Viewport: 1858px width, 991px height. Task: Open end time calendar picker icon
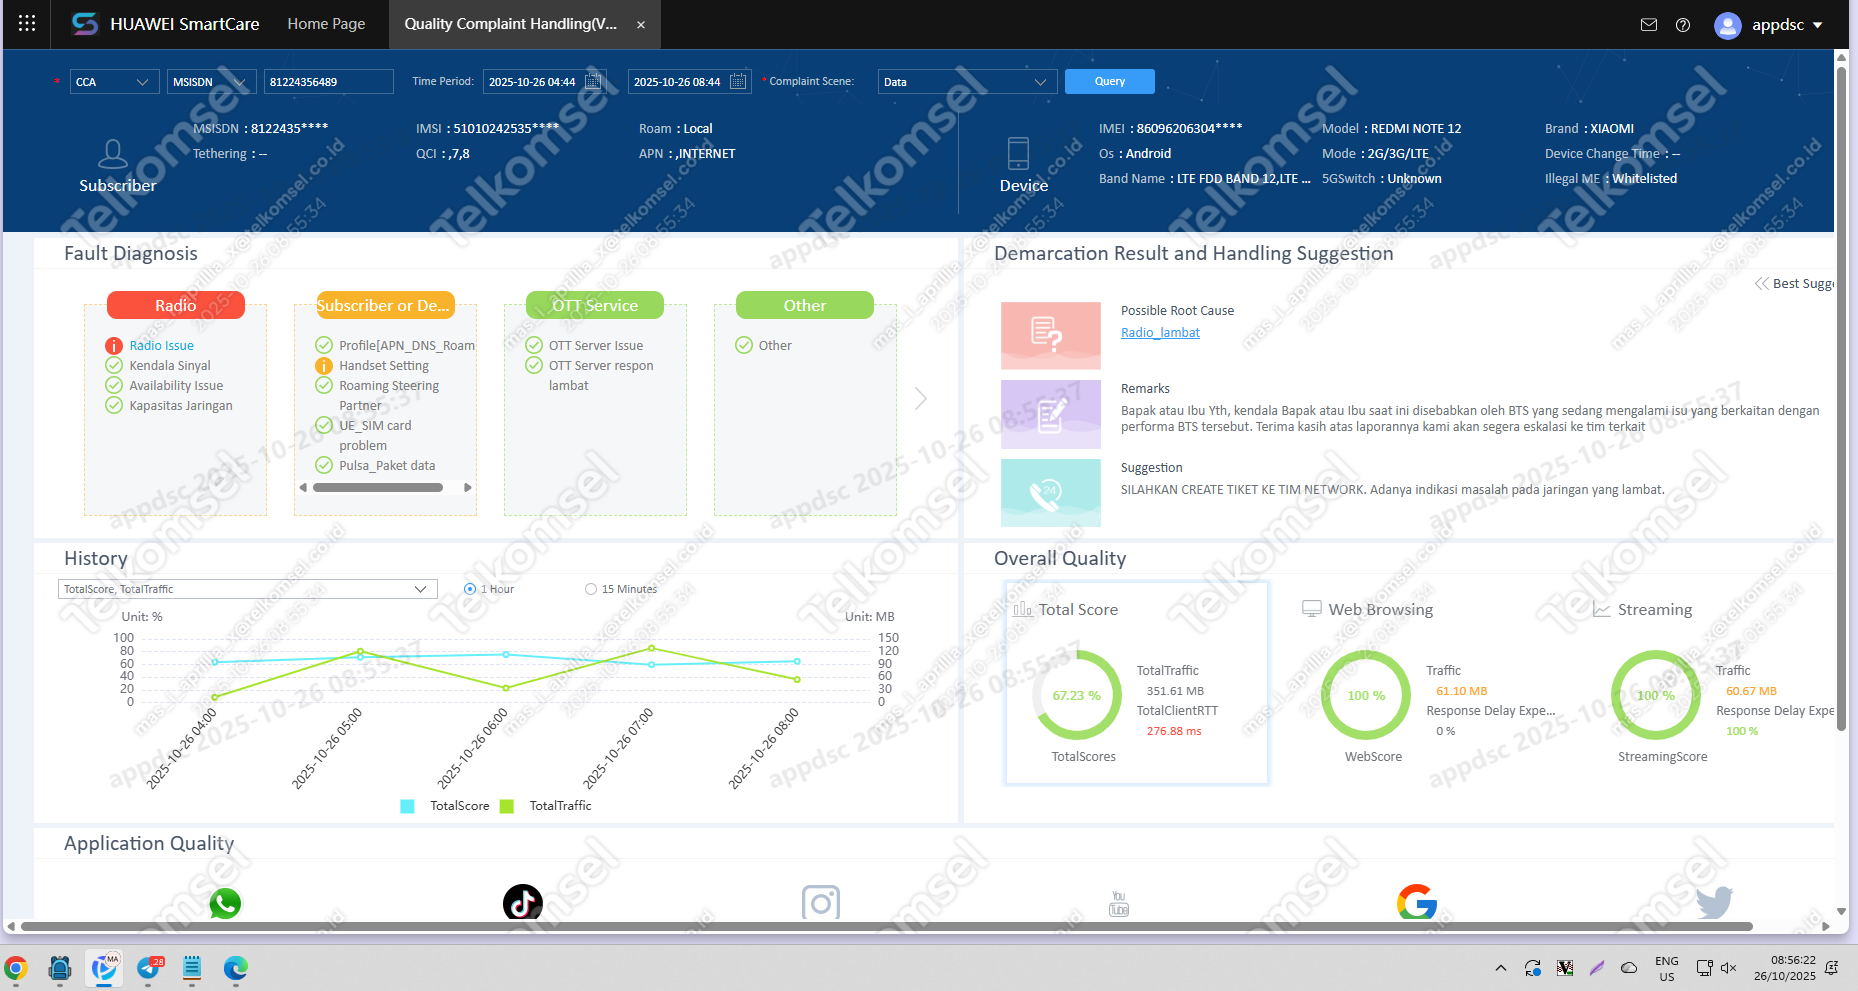[x=738, y=81]
